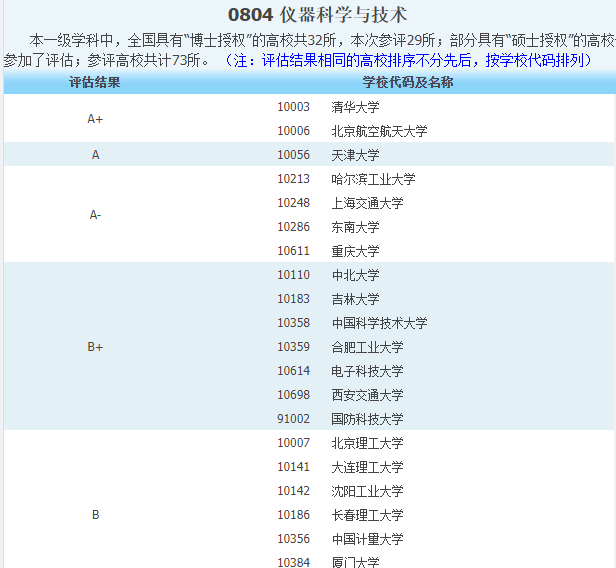Image resolution: width=616 pixels, height=568 pixels.
Task: Select school name 厦门大学
Action: 355,562
